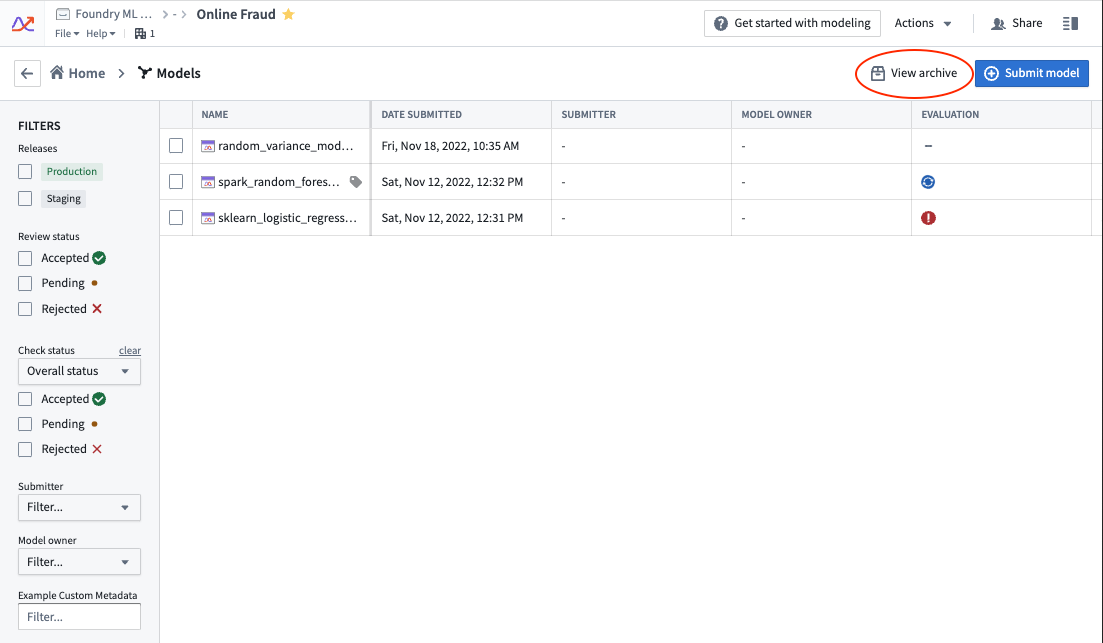Click the Example Custom Metadata filter field
Image resolution: width=1103 pixels, height=643 pixels.
[79, 617]
